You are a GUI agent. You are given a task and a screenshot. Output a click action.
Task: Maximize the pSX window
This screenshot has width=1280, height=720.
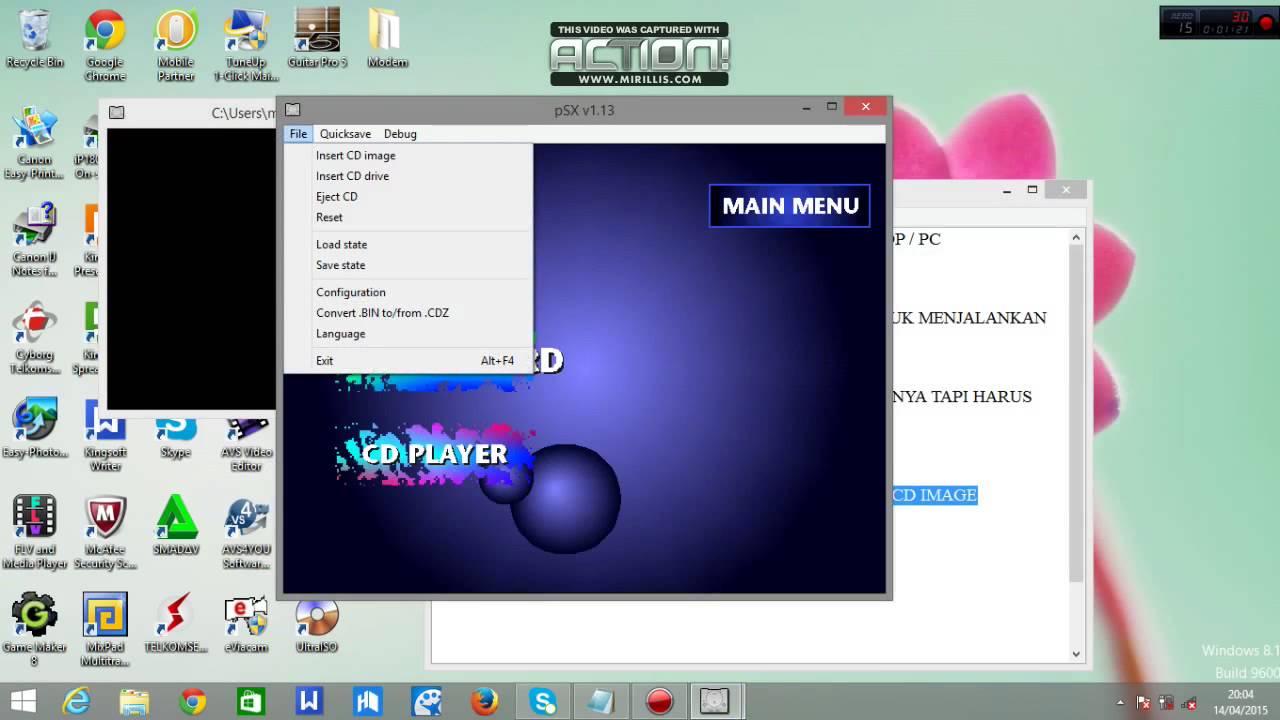tap(831, 107)
